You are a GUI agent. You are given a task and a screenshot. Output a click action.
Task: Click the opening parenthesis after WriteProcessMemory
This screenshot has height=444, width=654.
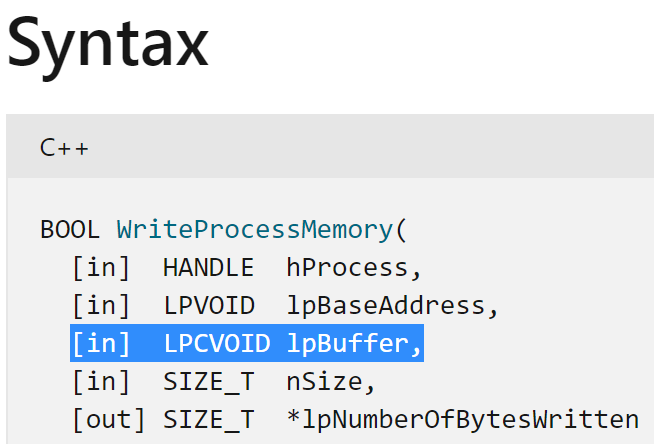coord(401,230)
